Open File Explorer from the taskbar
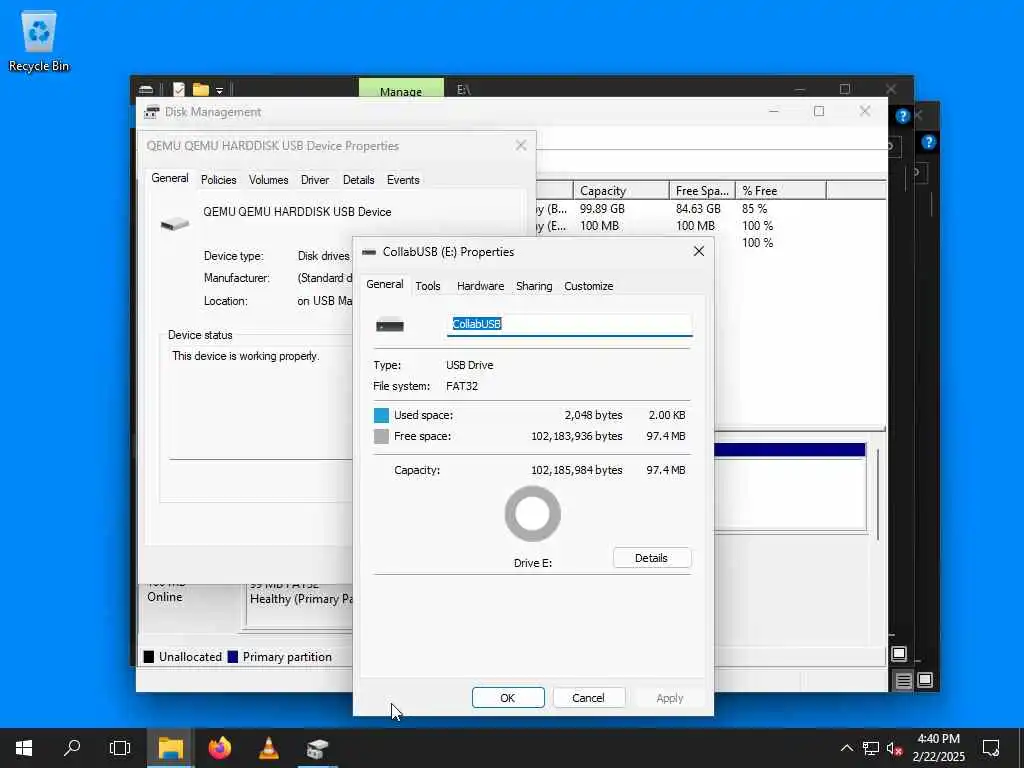The image size is (1024, 768). click(x=170, y=748)
